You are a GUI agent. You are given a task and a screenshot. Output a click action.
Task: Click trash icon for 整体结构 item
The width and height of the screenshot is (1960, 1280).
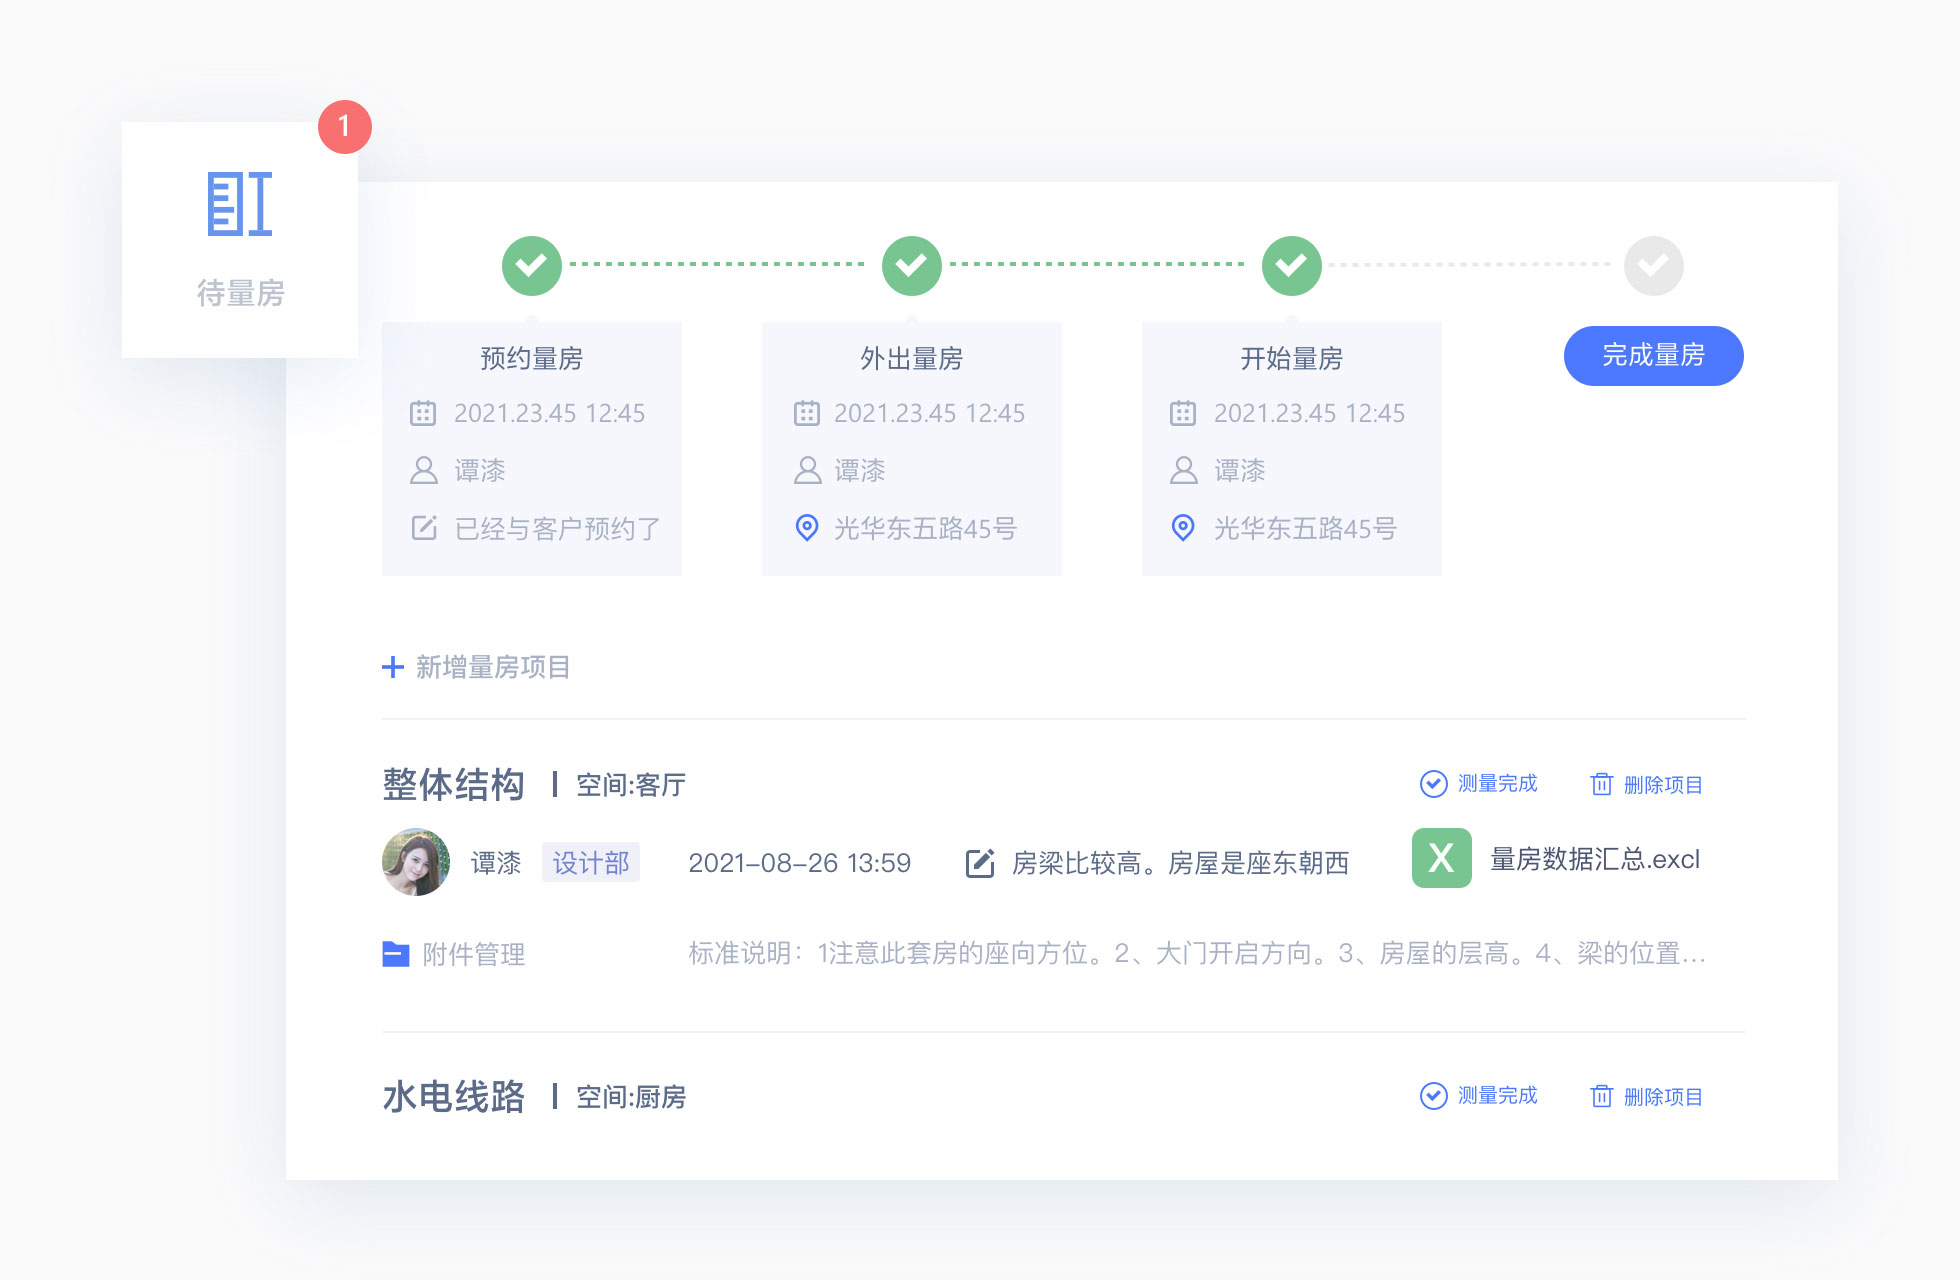pos(1602,784)
